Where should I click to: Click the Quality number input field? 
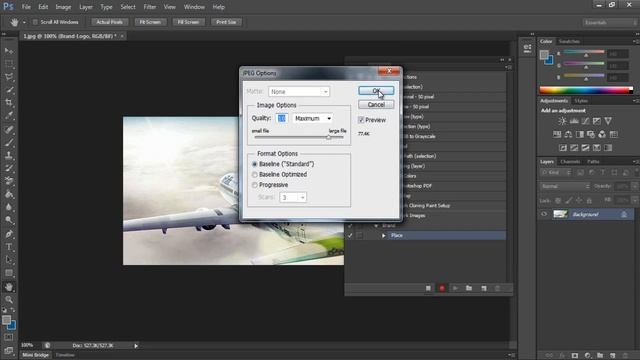click(282, 118)
